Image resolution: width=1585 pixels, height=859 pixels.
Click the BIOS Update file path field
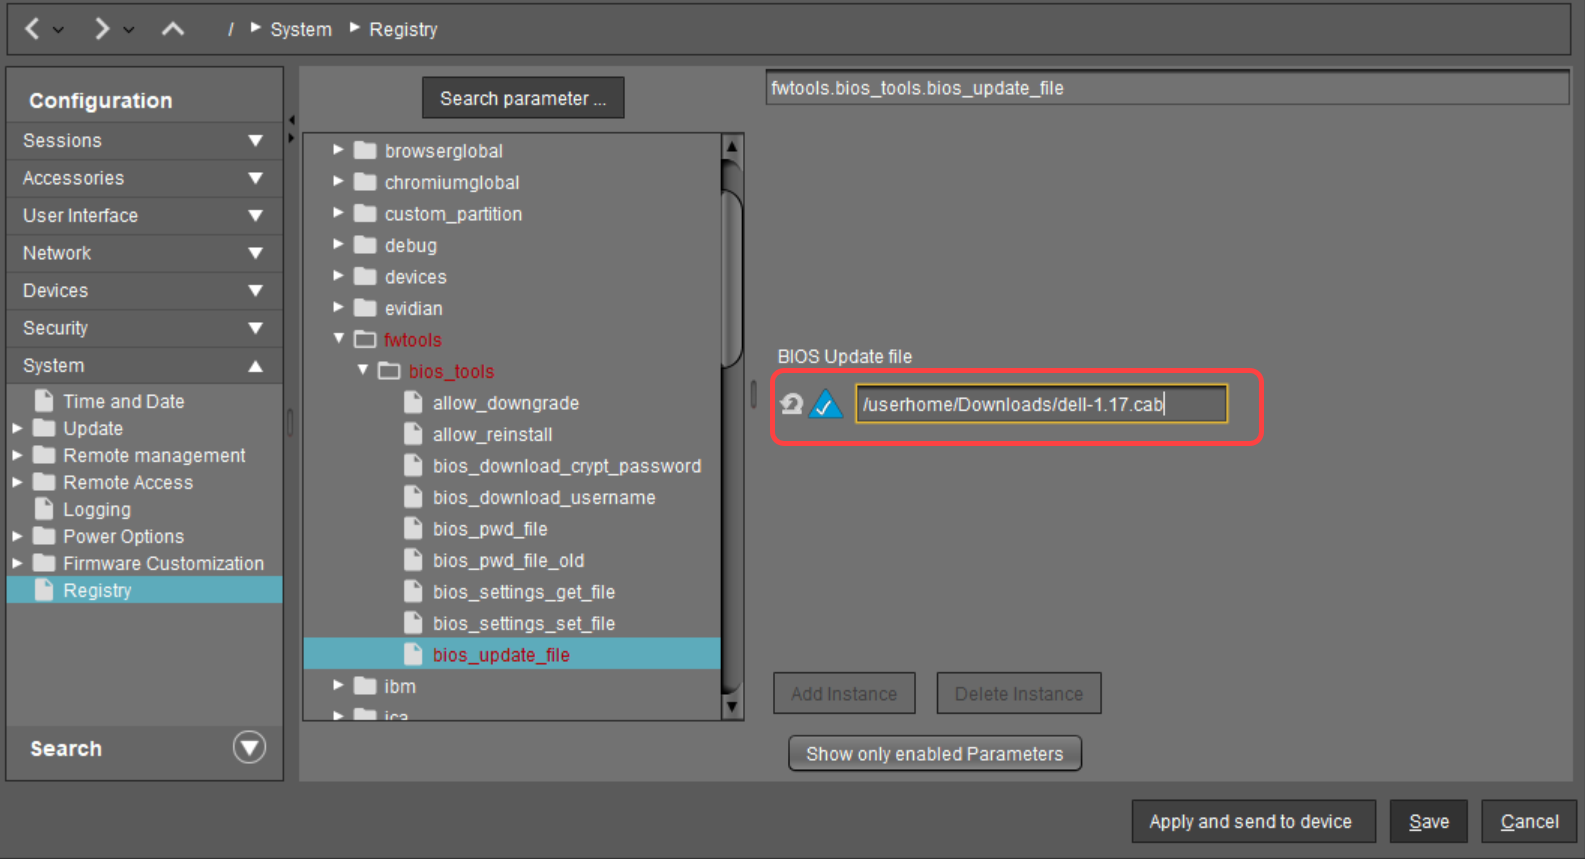pos(1040,404)
